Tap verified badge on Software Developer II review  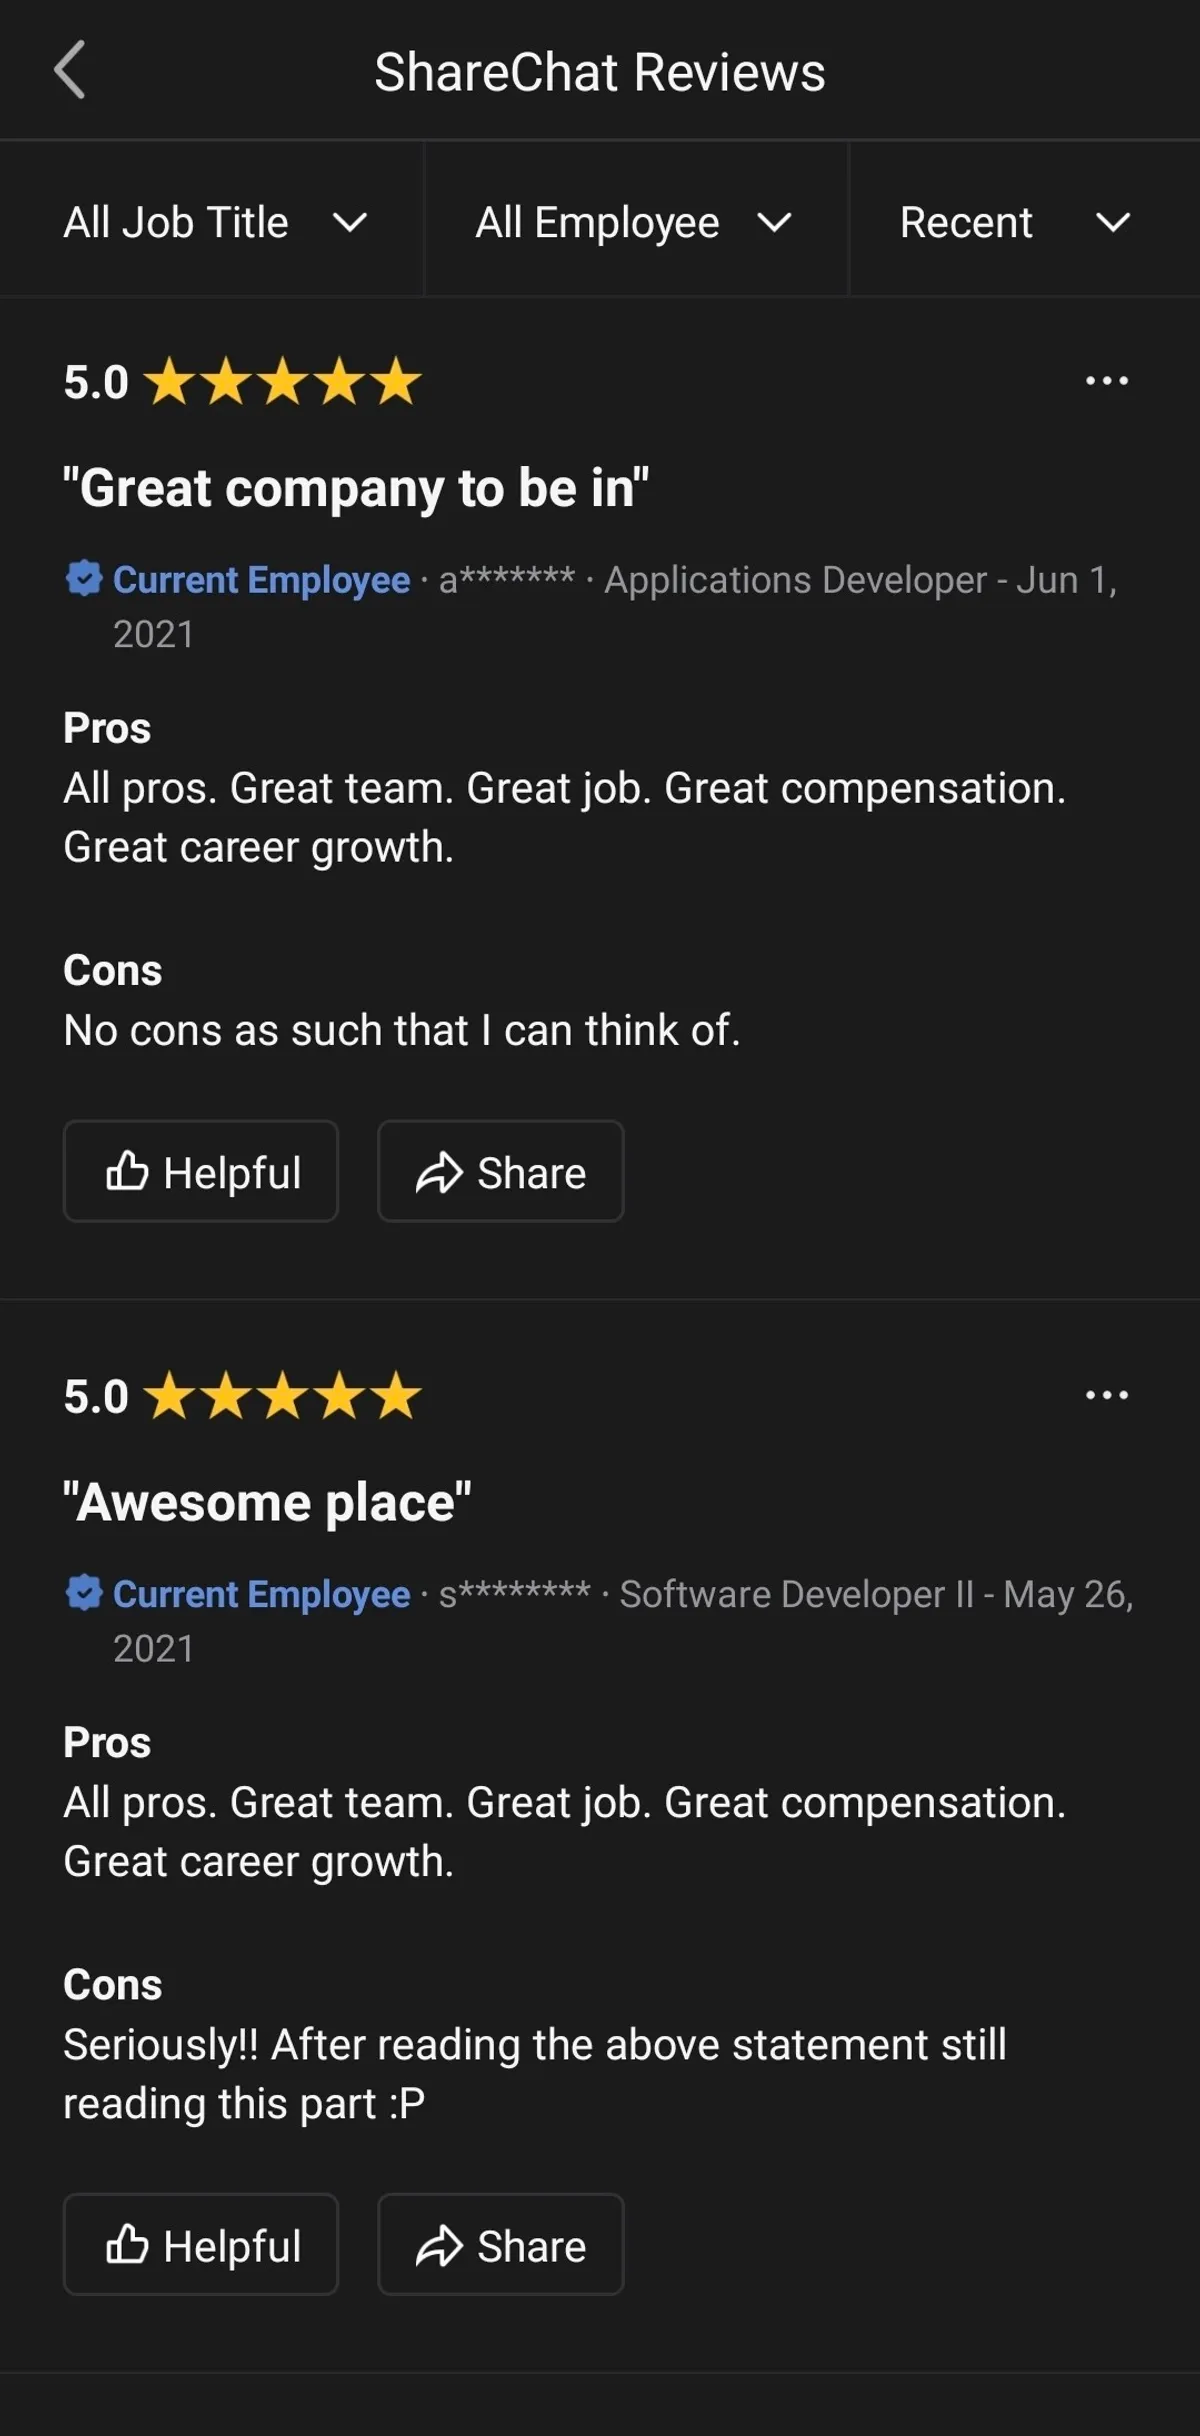(84, 1593)
